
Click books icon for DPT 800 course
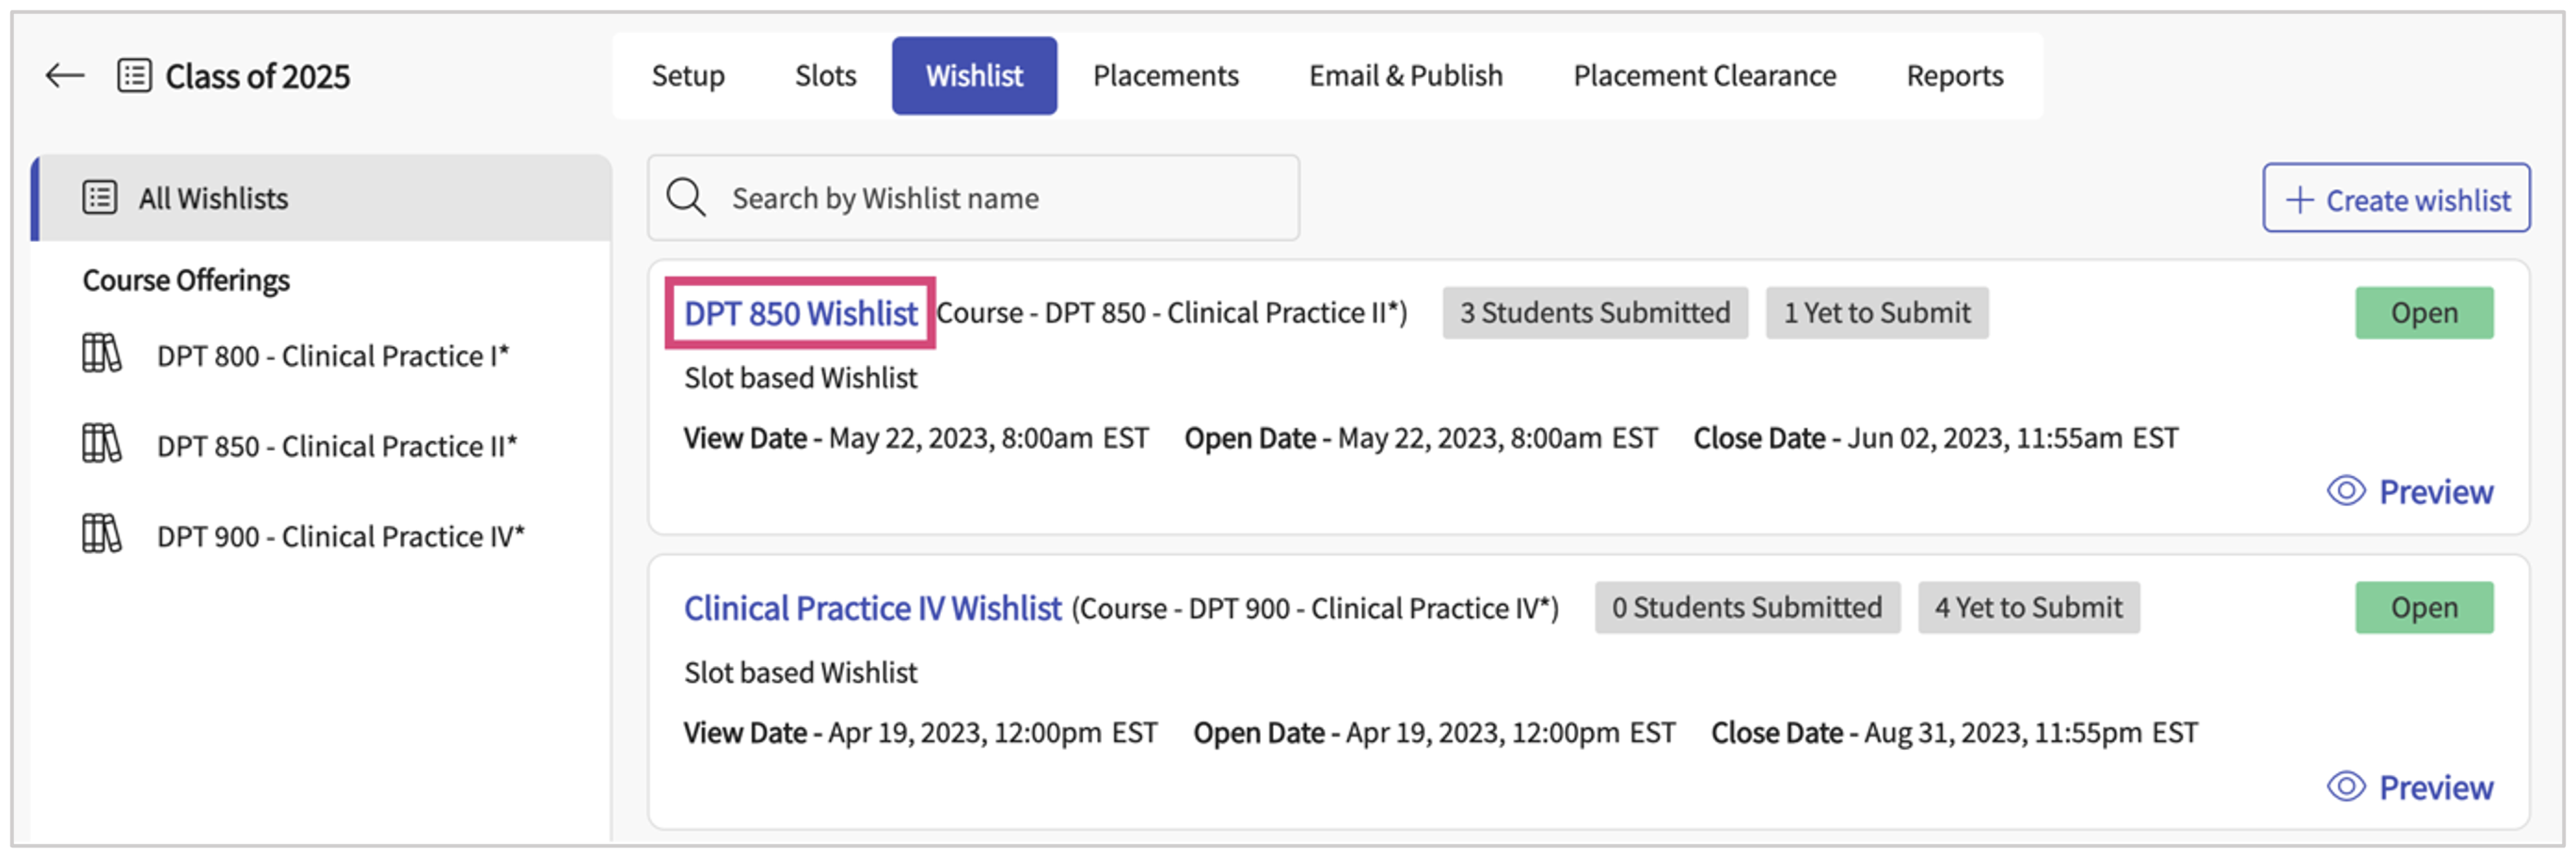pyautogui.click(x=101, y=354)
